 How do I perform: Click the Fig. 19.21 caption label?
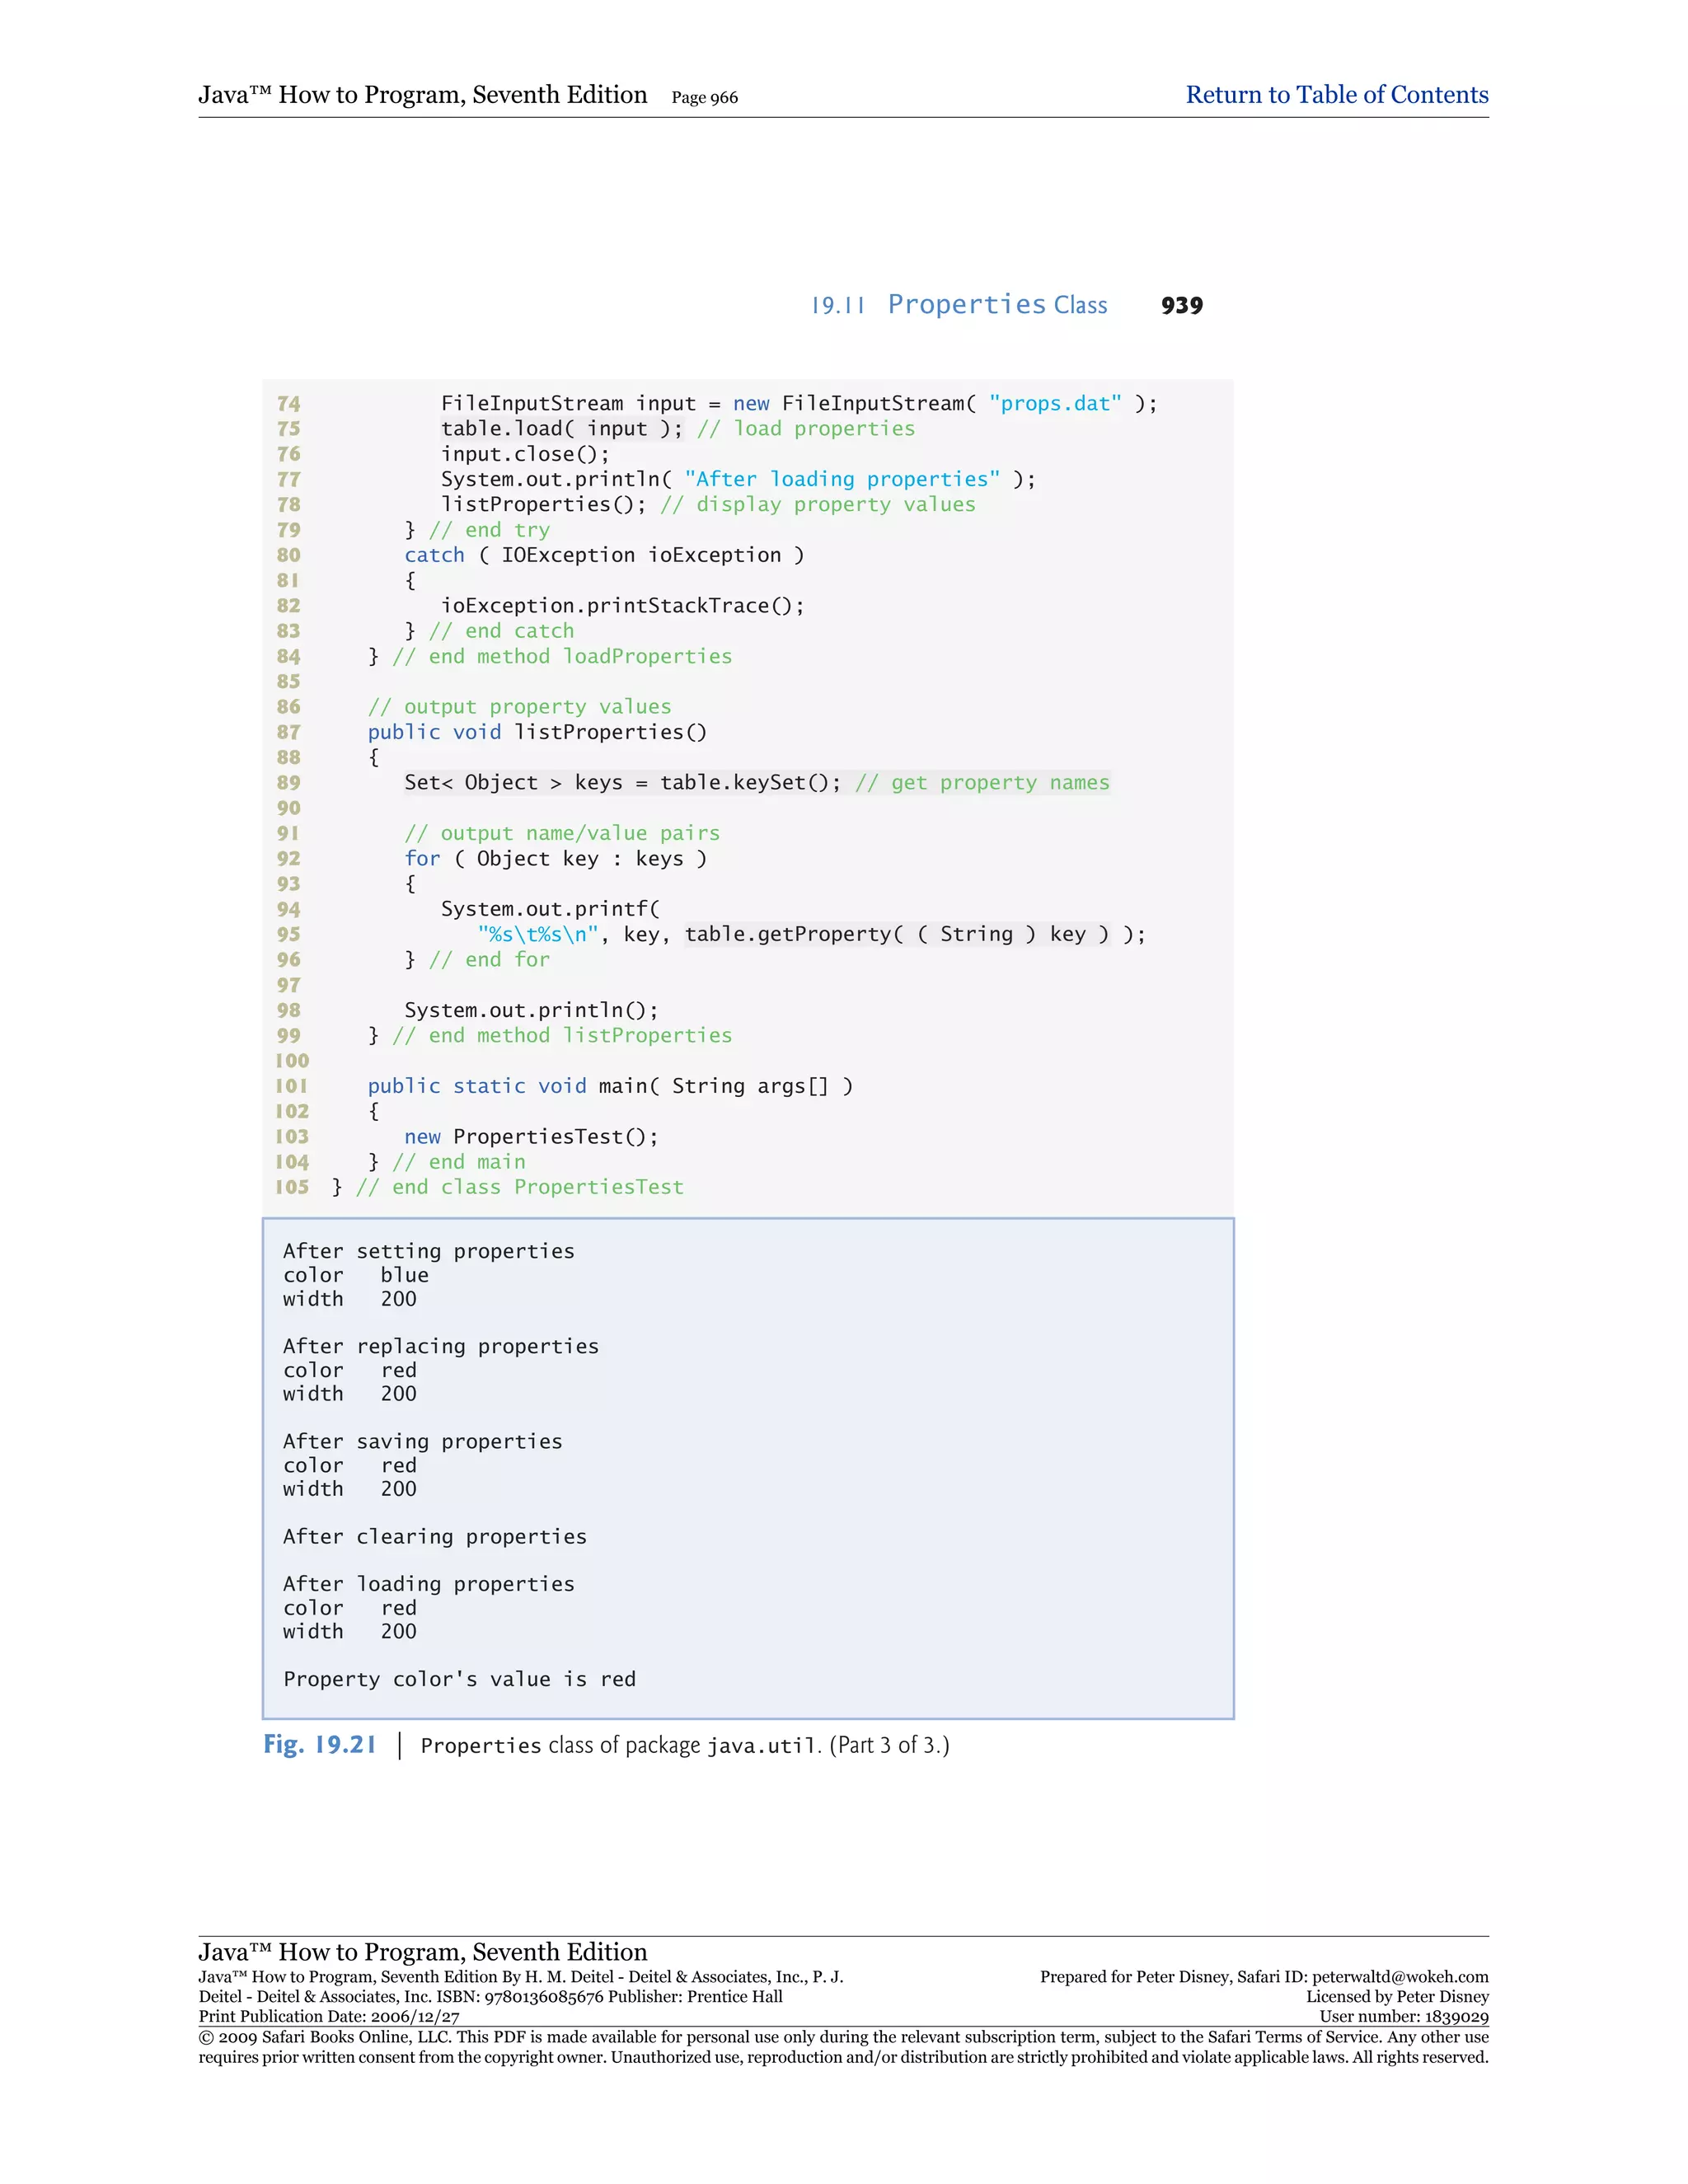[319, 1745]
